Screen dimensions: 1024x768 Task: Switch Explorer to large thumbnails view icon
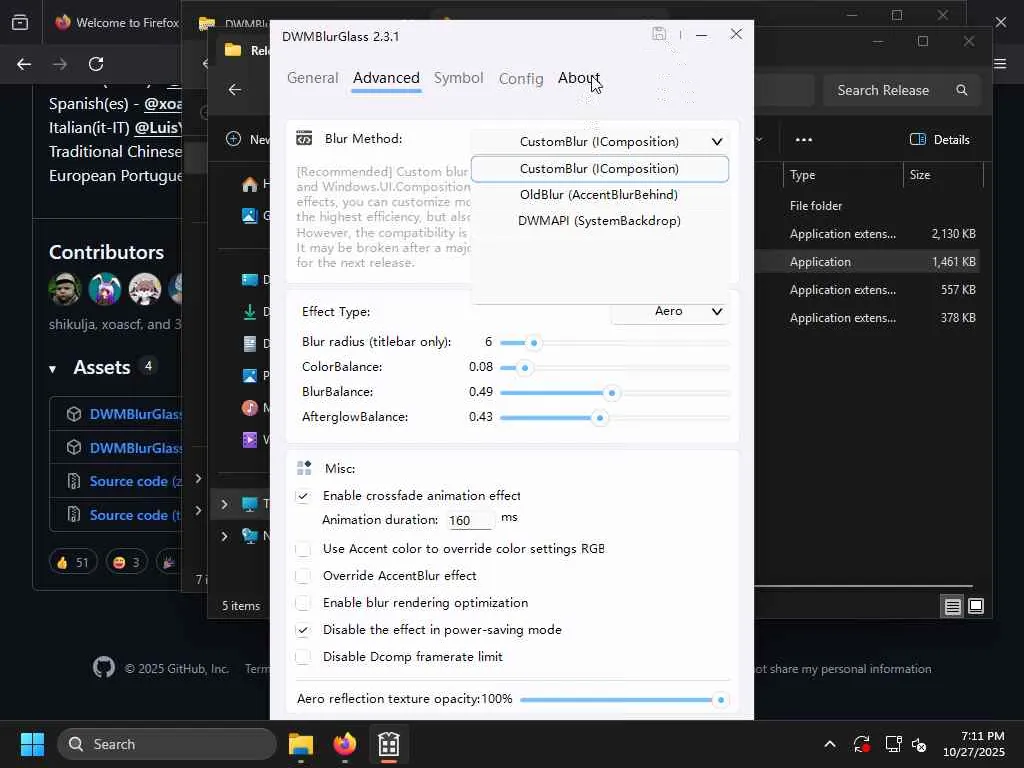point(976,607)
